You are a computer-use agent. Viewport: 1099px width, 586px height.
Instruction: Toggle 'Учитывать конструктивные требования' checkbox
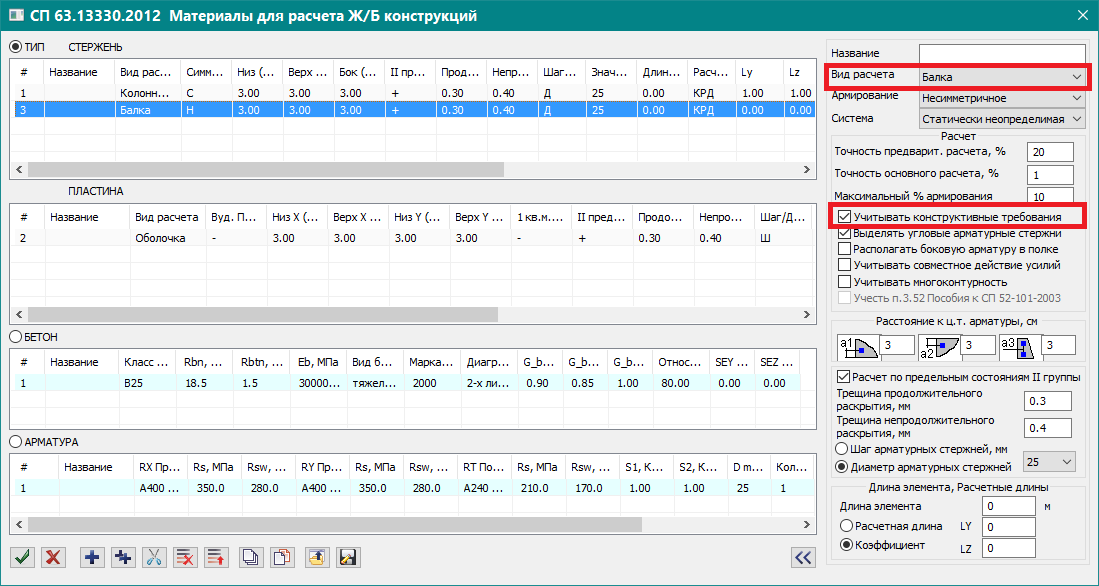(x=845, y=217)
